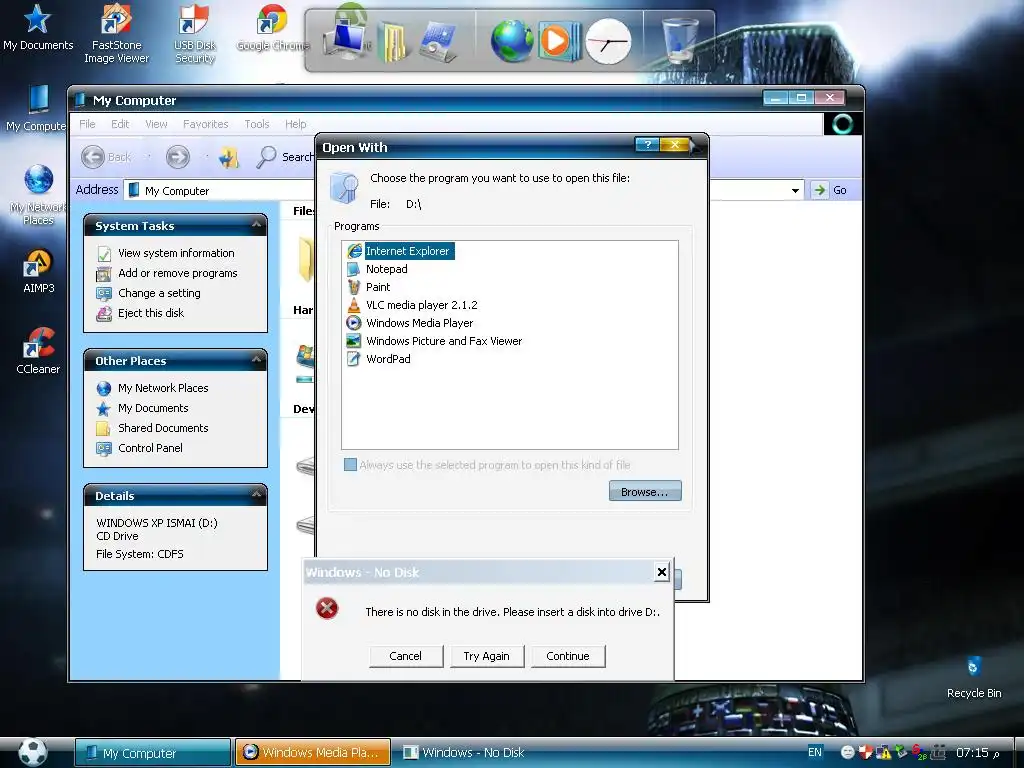This screenshot has height=768, width=1024.
Task: Click Forward arrow in My Computer toolbar
Action: (x=178, y=157)
